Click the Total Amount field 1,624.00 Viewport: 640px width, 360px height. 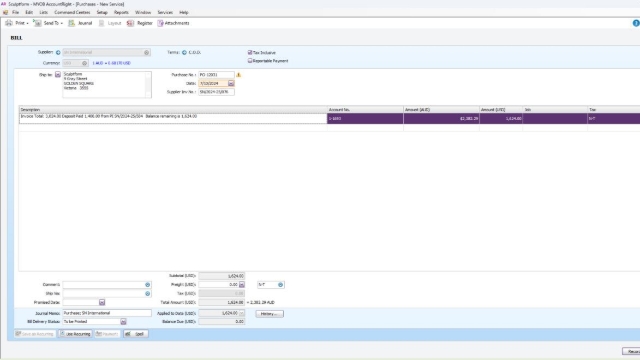(222, 302)
